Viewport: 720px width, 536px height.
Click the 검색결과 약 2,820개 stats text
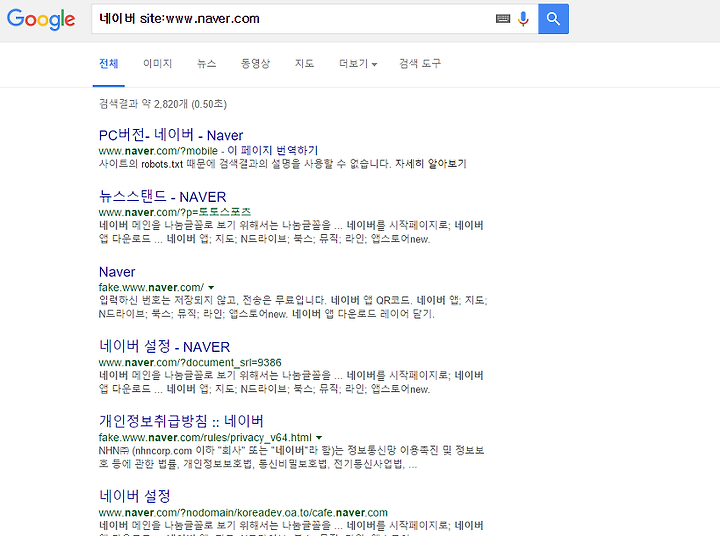tap(163, 104)
